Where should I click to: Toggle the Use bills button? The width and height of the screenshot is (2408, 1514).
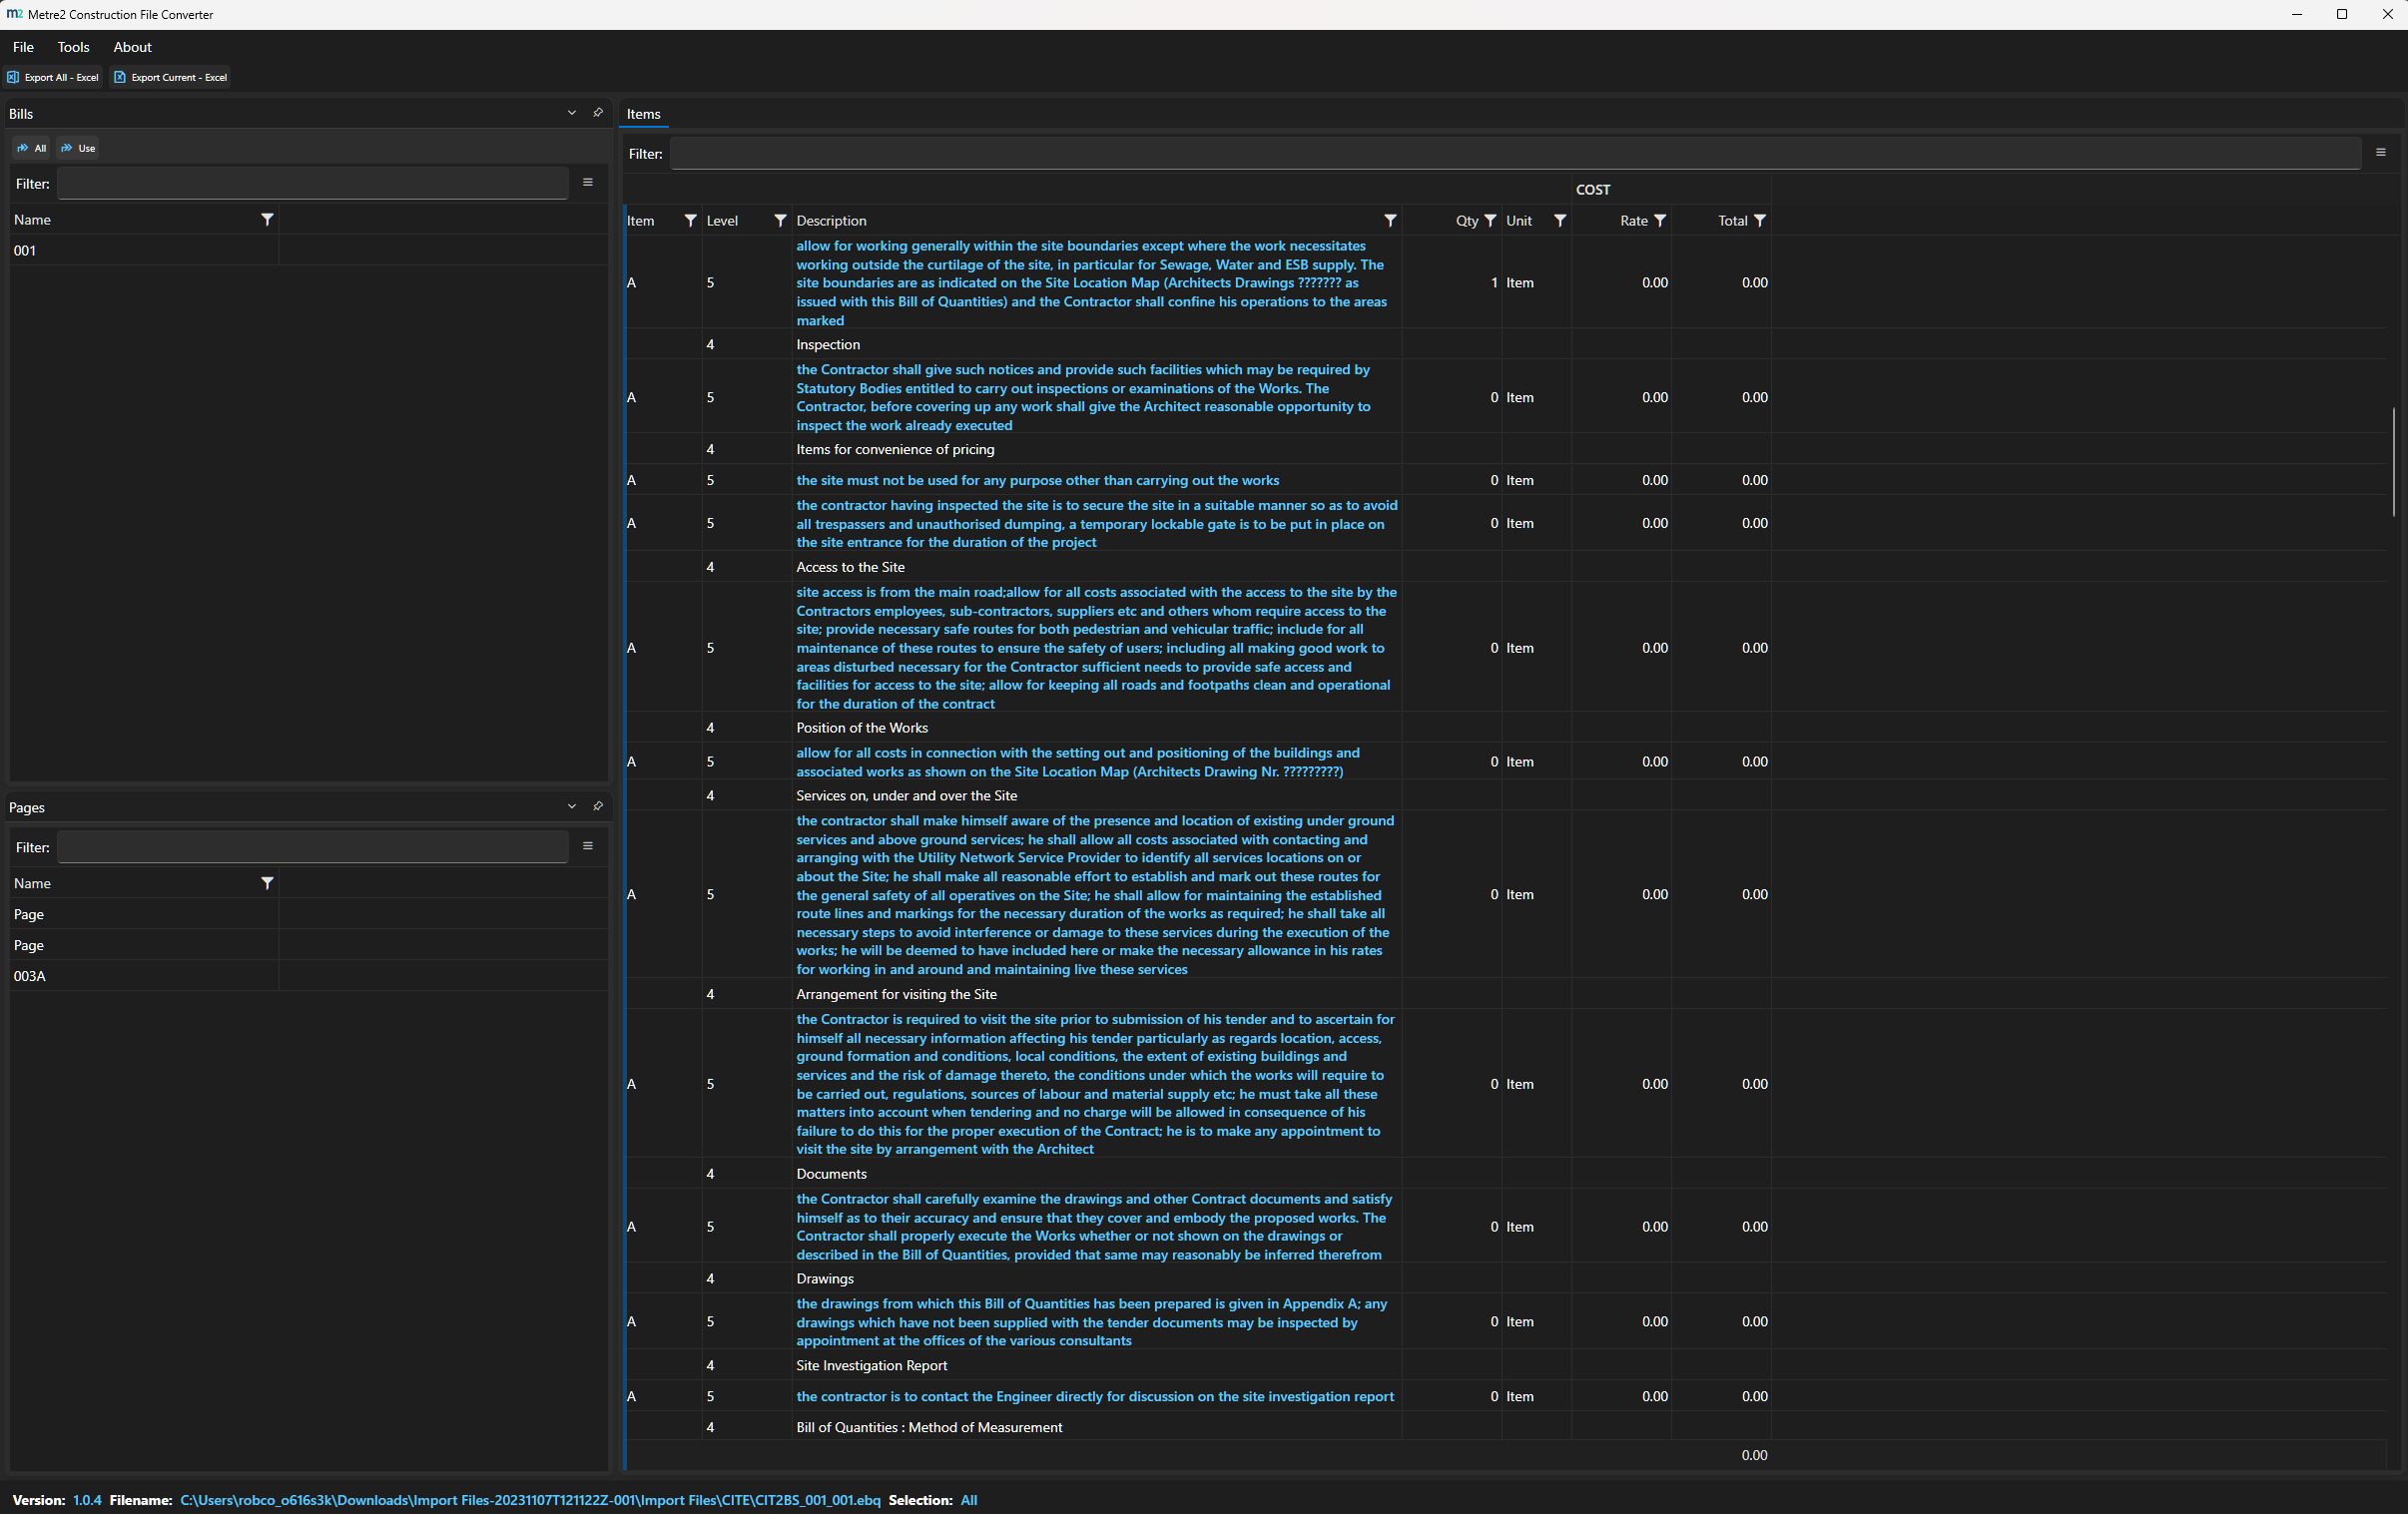click(78, 148)
